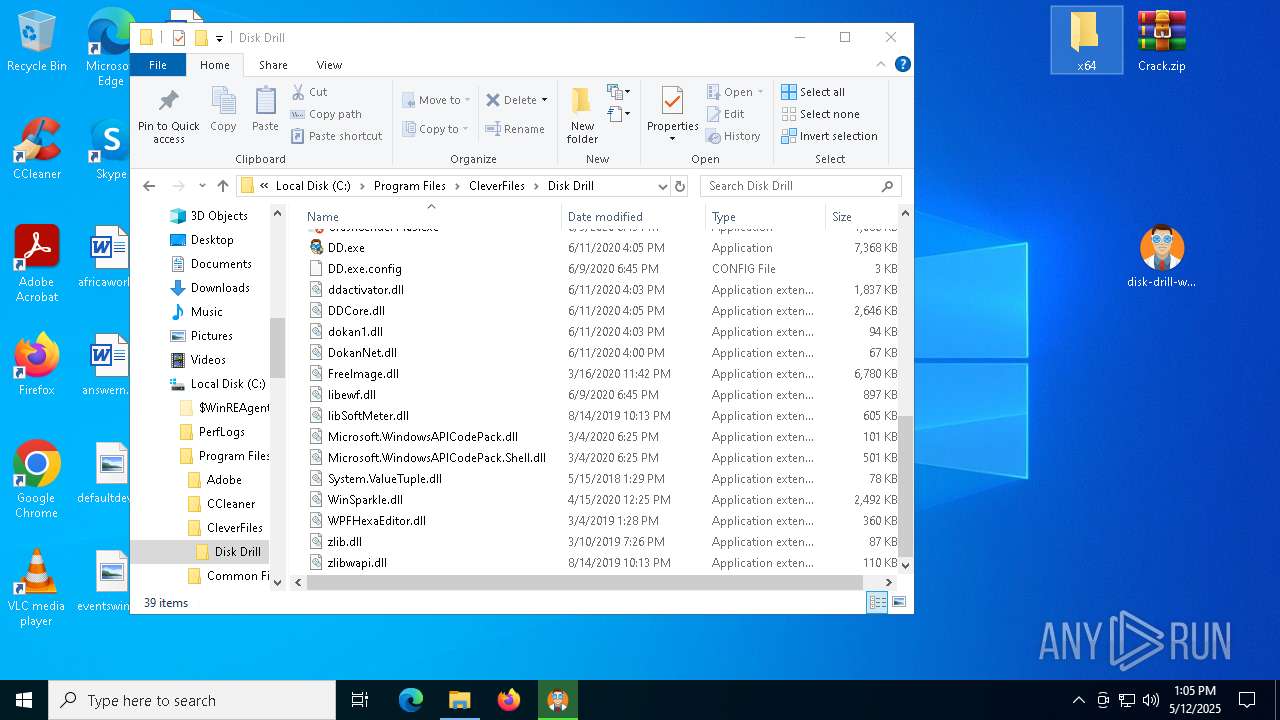Select Downloads in the navigation pane
The height and width of the screenshot is (720, 1280).
coord(220,288)
